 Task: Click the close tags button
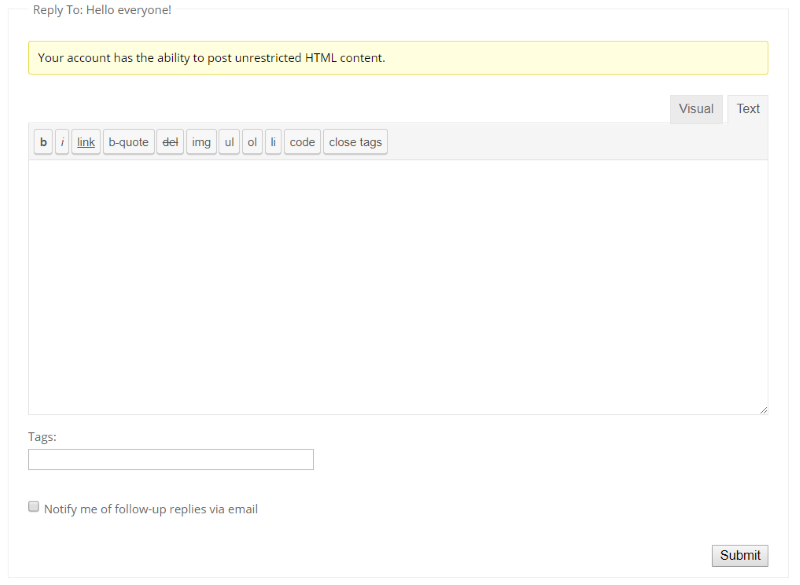[355, 142]
